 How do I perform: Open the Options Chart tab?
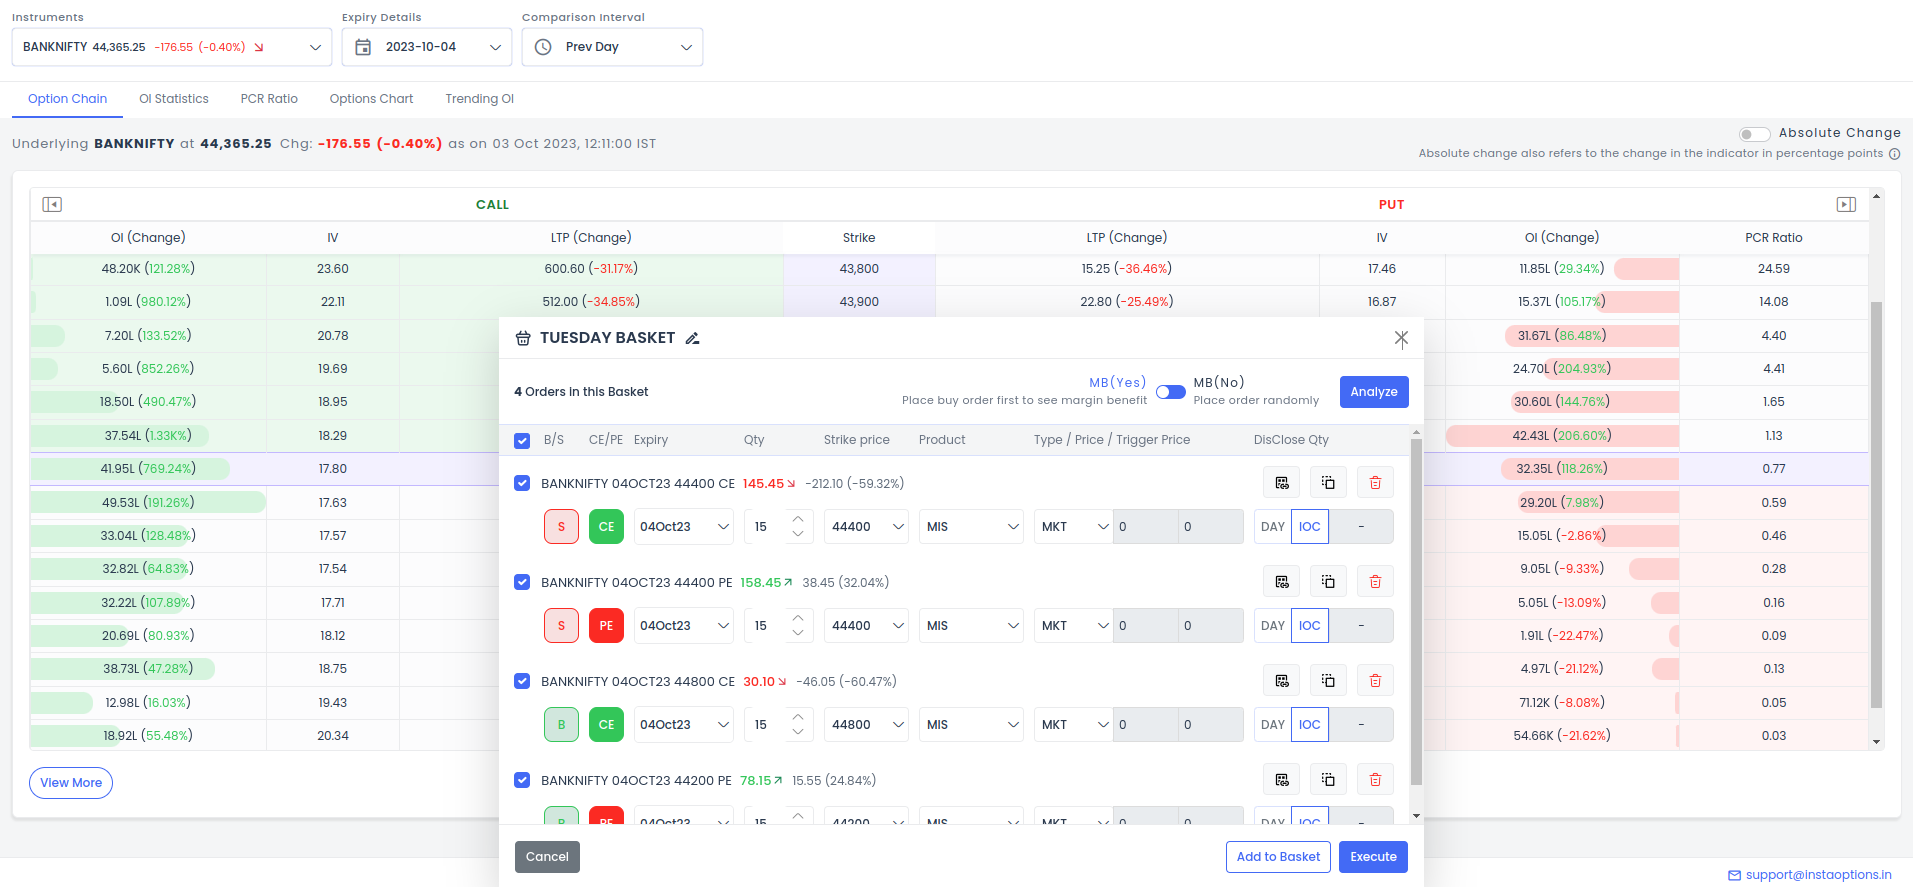tap(371, 99)
